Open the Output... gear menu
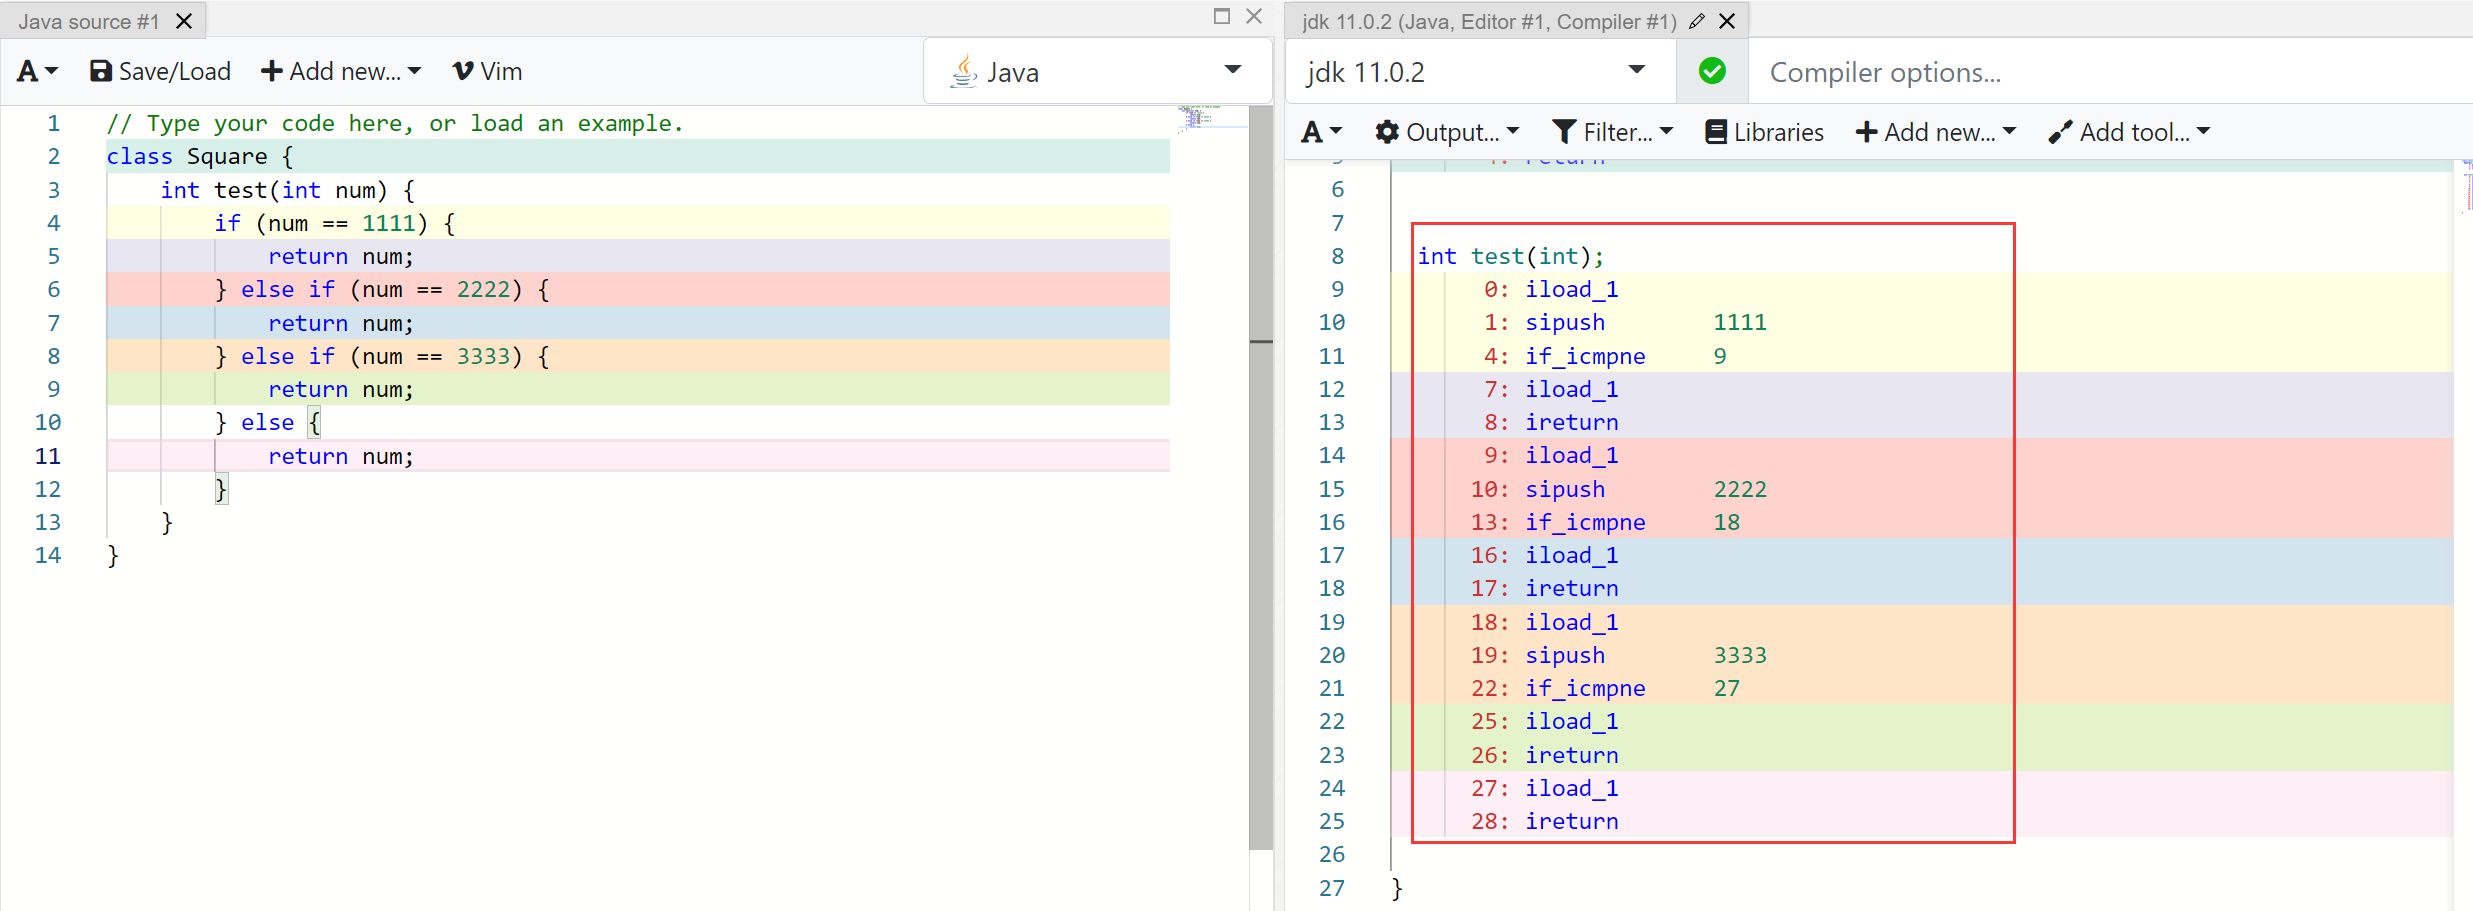 (1447, 132)
